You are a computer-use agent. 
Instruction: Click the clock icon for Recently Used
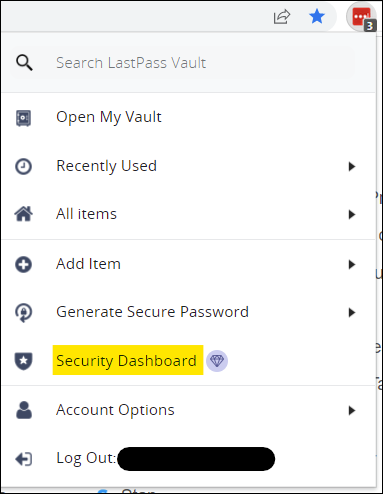click(x=23, y=166)
